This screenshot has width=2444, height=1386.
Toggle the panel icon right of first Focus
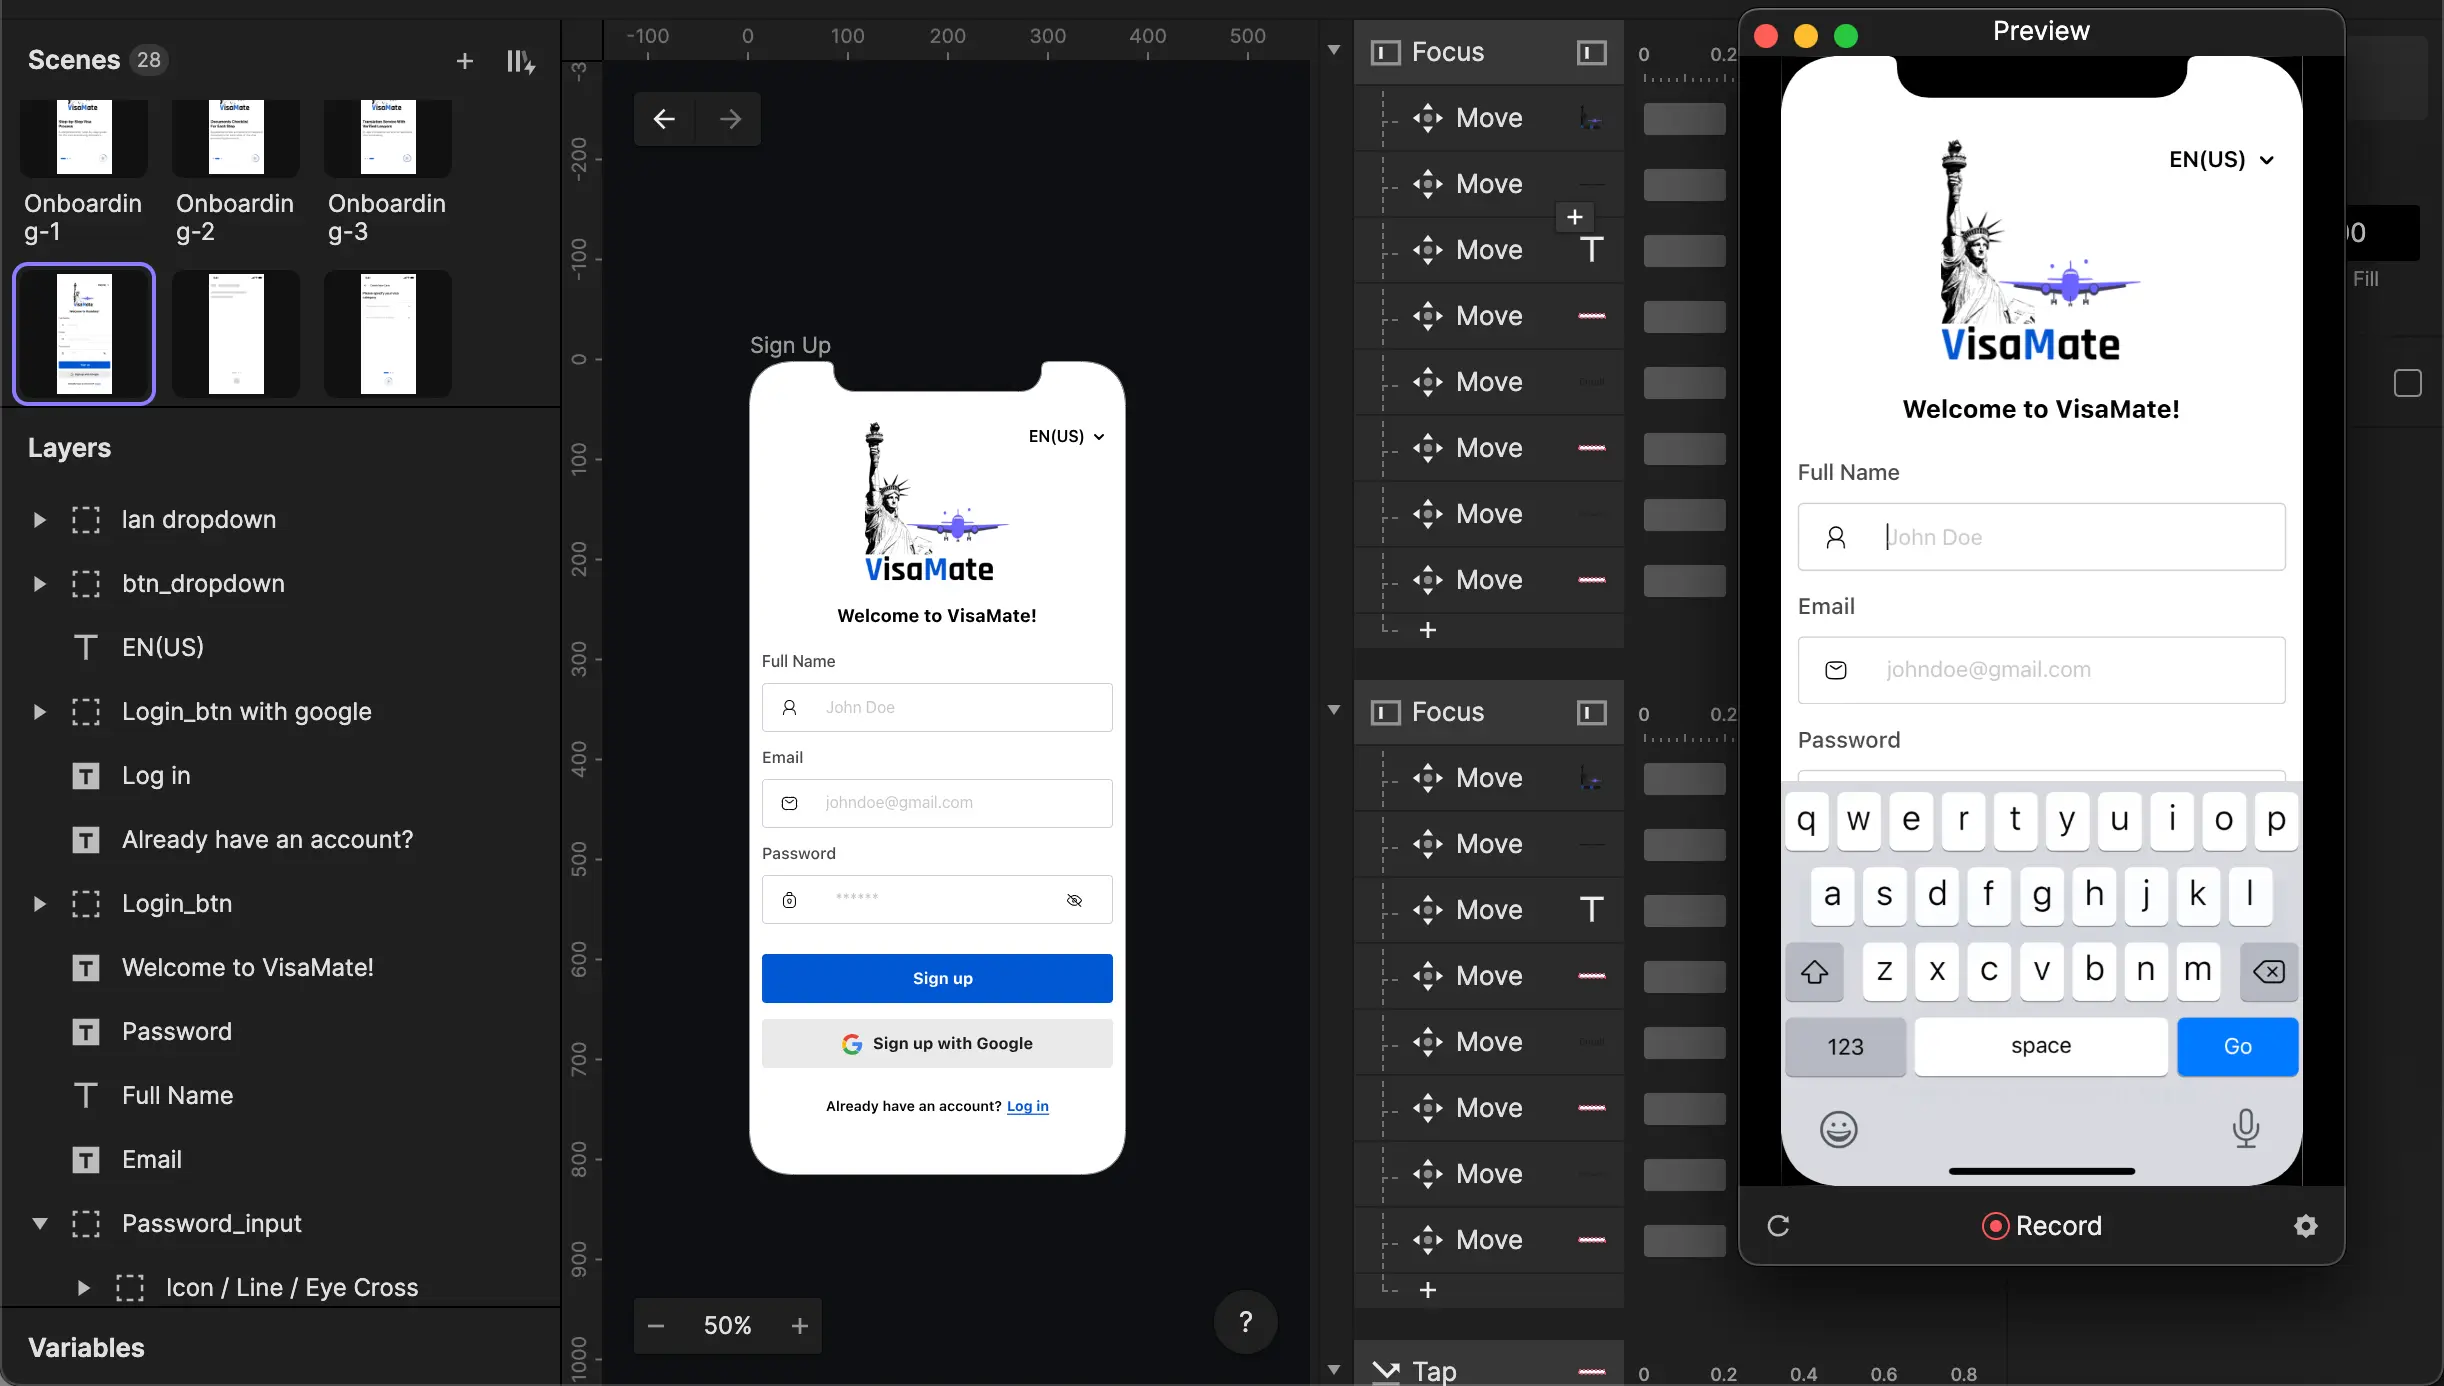(1591, 52)
